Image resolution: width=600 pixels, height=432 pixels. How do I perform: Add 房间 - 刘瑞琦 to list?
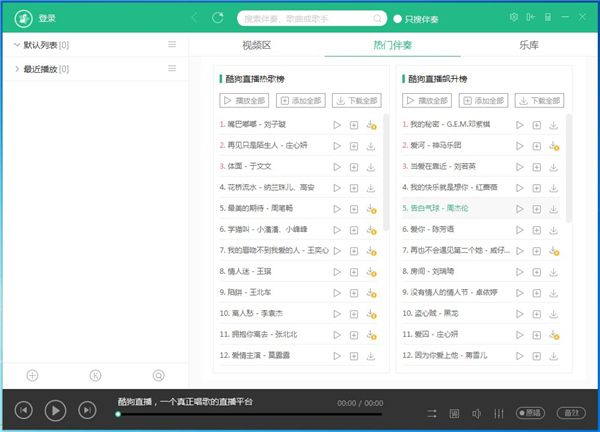click(536, 272)
